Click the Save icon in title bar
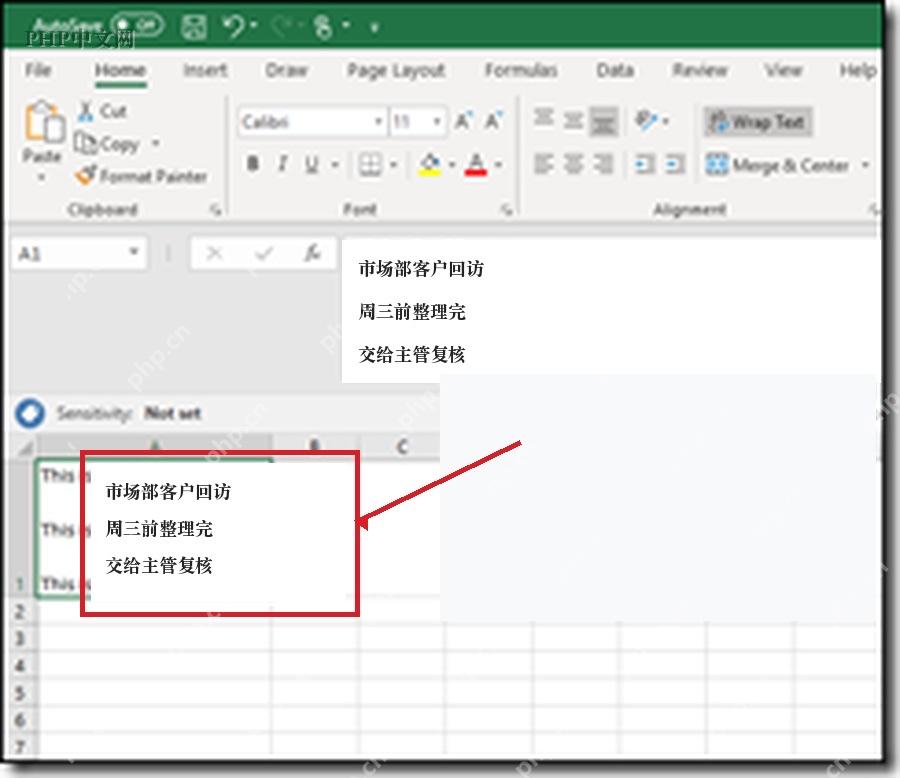Screen dimensions: 900x778 (x=193, y=26)
